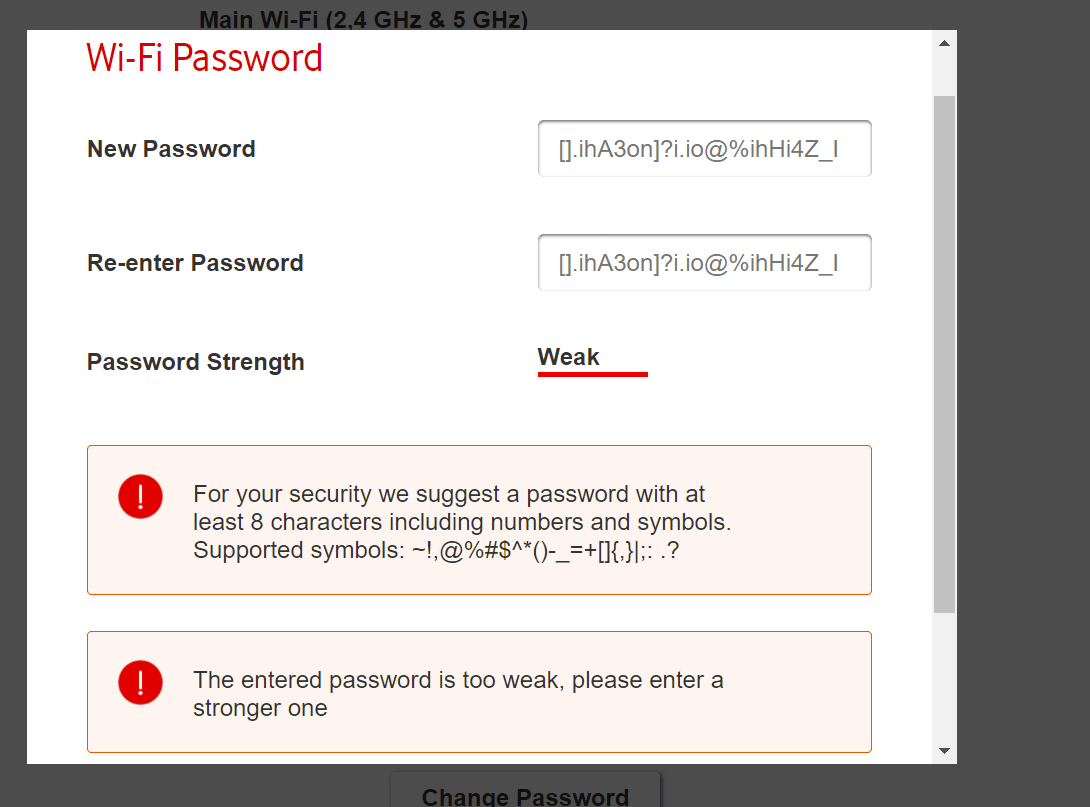The height and width of the screenshot is (807, 1090).
Task: Click the password symbols suggestion message box
Action: (x=480, y=520)
